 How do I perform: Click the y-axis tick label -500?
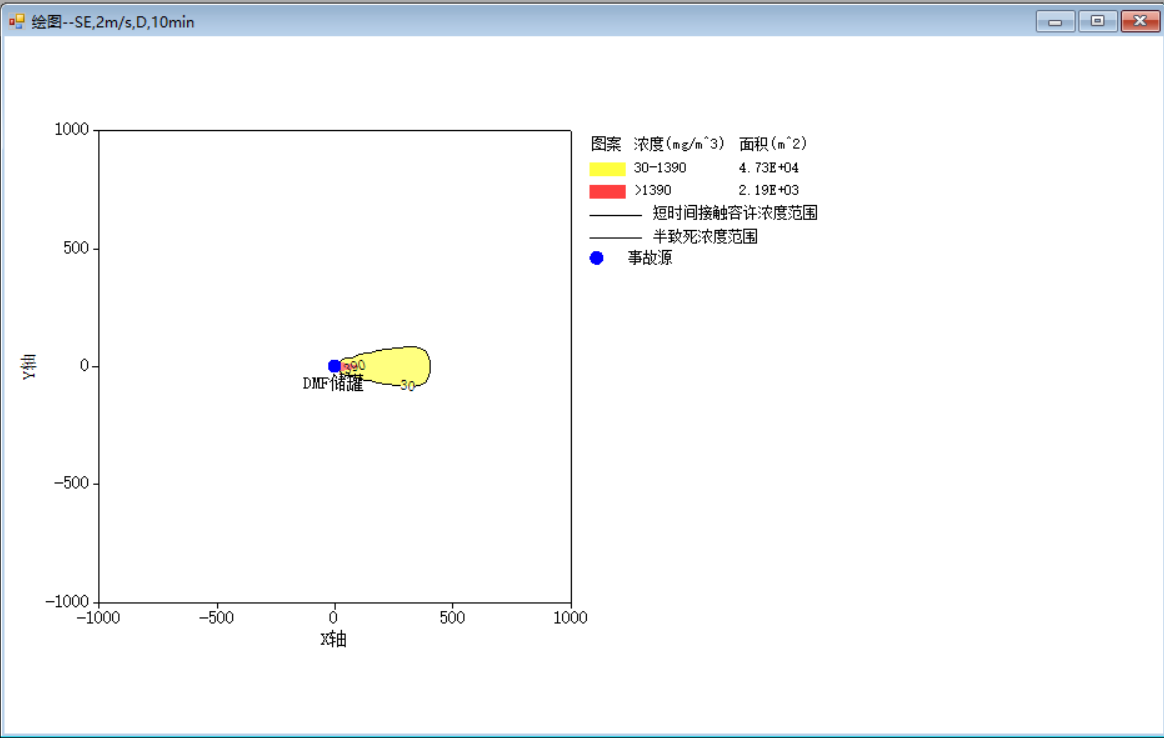(71, 483)
